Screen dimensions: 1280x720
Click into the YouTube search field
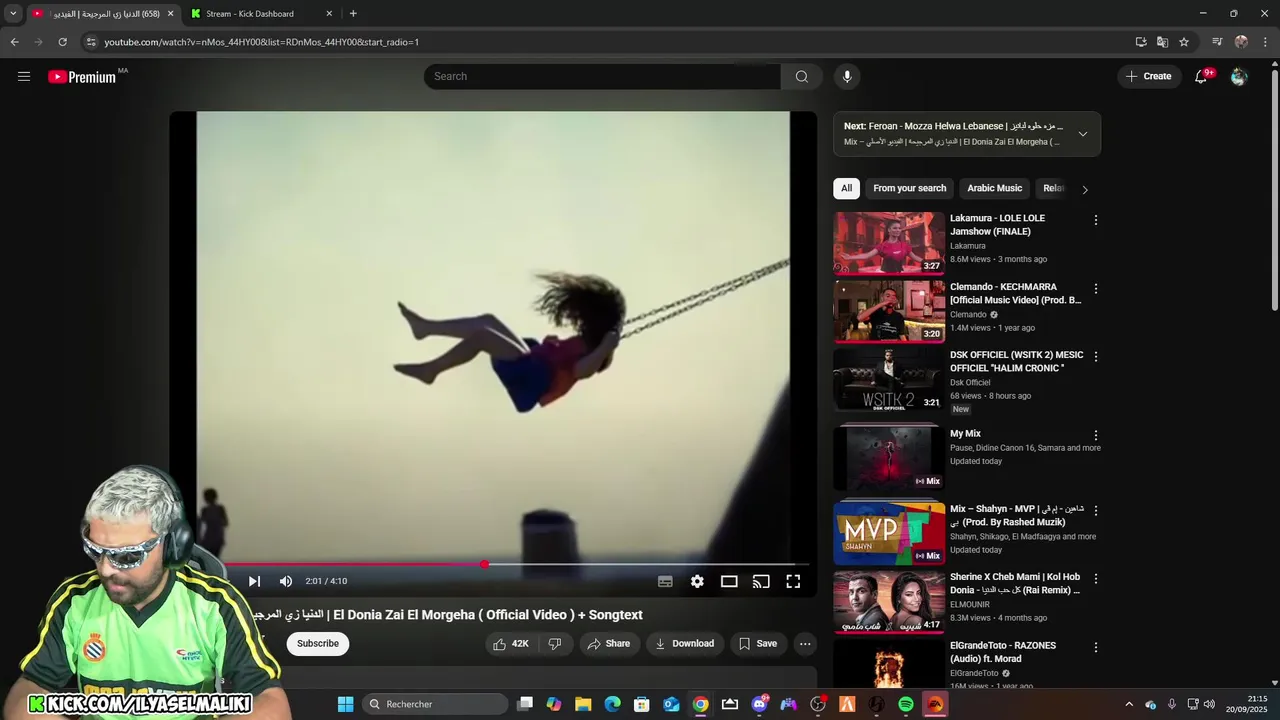(602, 76)
